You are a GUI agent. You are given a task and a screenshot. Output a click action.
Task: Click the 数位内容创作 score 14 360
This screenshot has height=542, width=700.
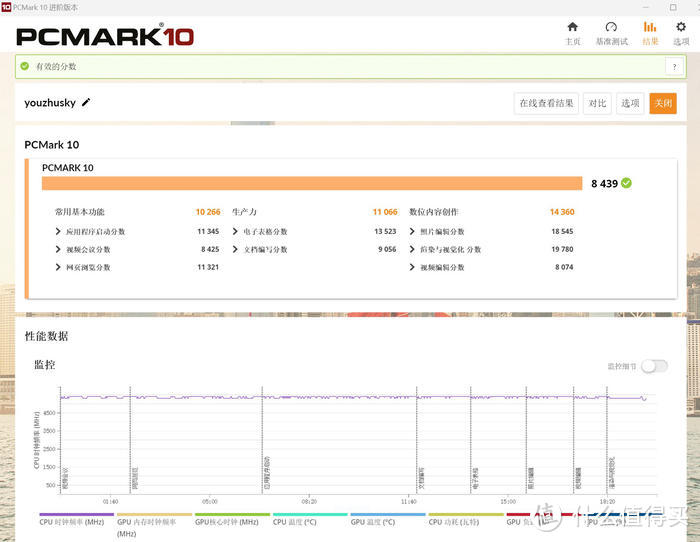coord(562,212)
